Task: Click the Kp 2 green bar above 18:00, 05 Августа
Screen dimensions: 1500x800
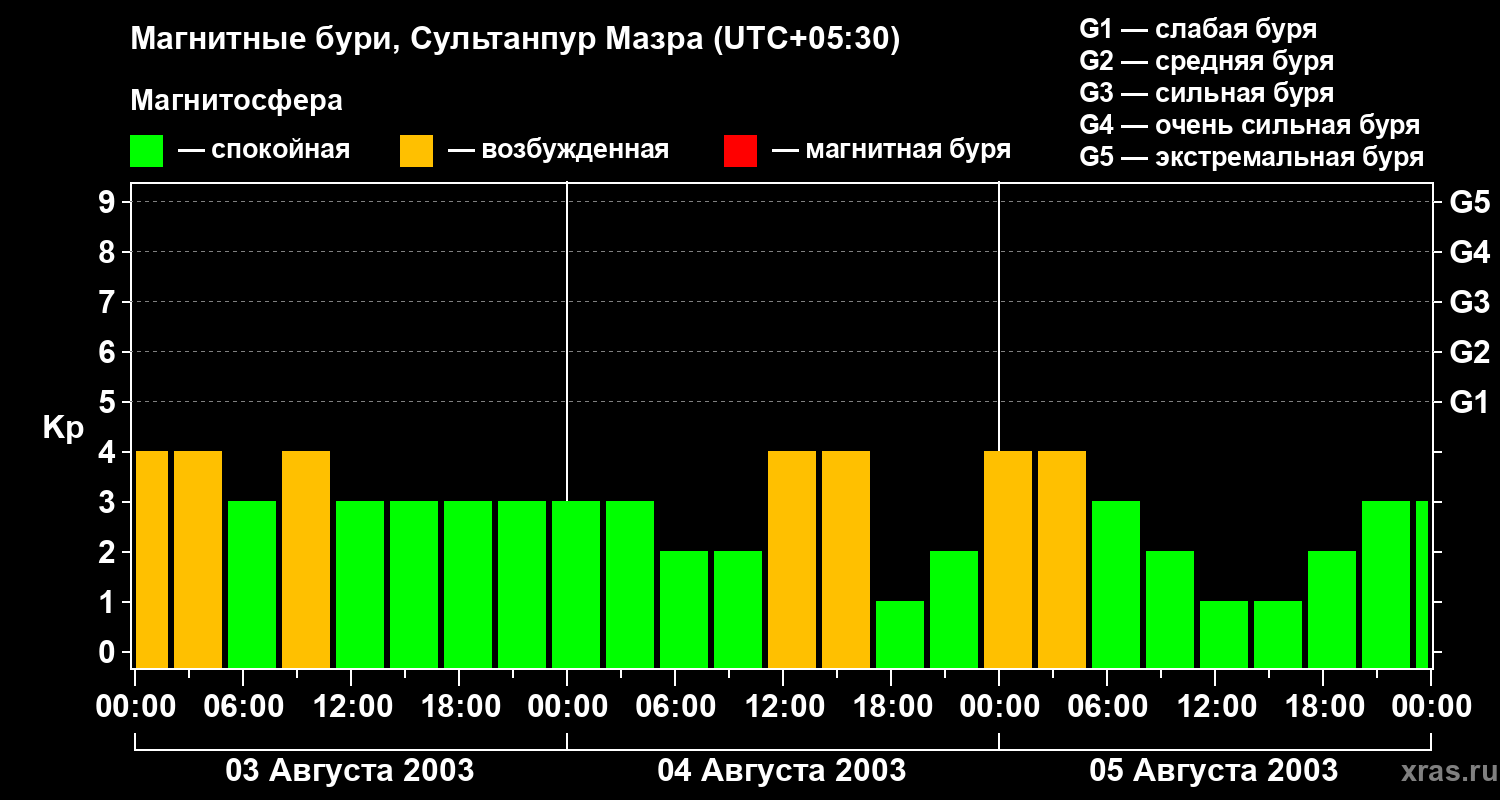Action: (1332, 609)
